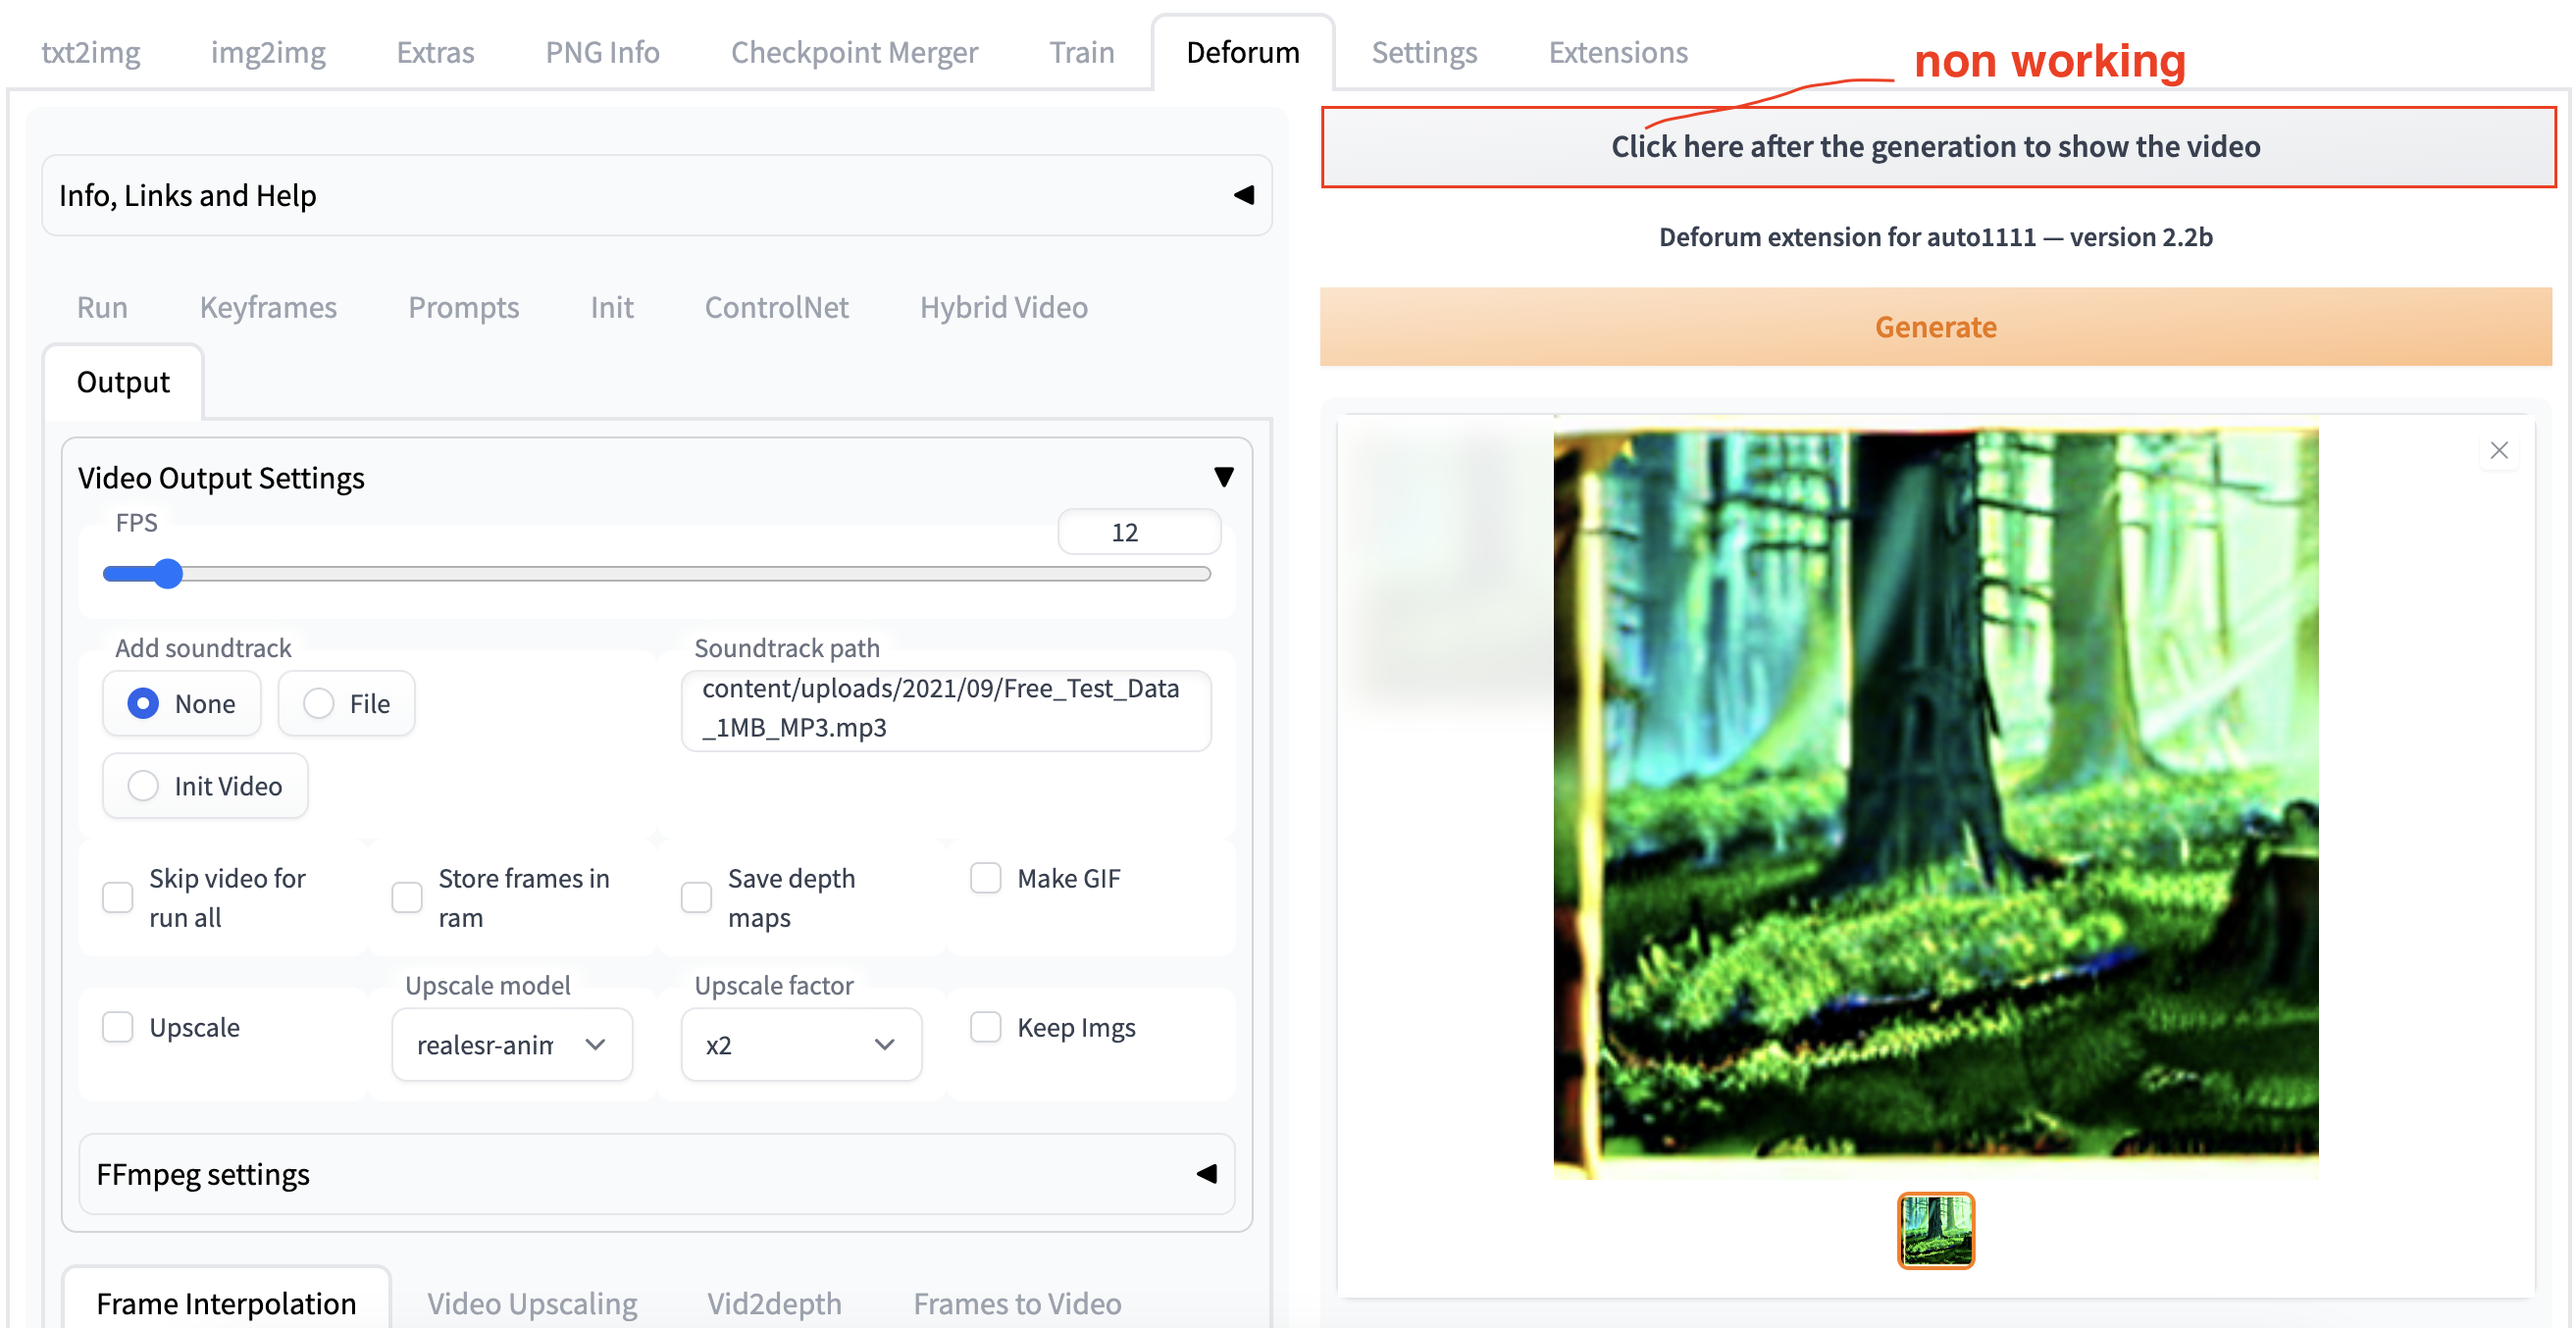This screenshot has width=2576, height=1328.
Task: Open the Upscale model dropdown
Action: pos(512,1044)
